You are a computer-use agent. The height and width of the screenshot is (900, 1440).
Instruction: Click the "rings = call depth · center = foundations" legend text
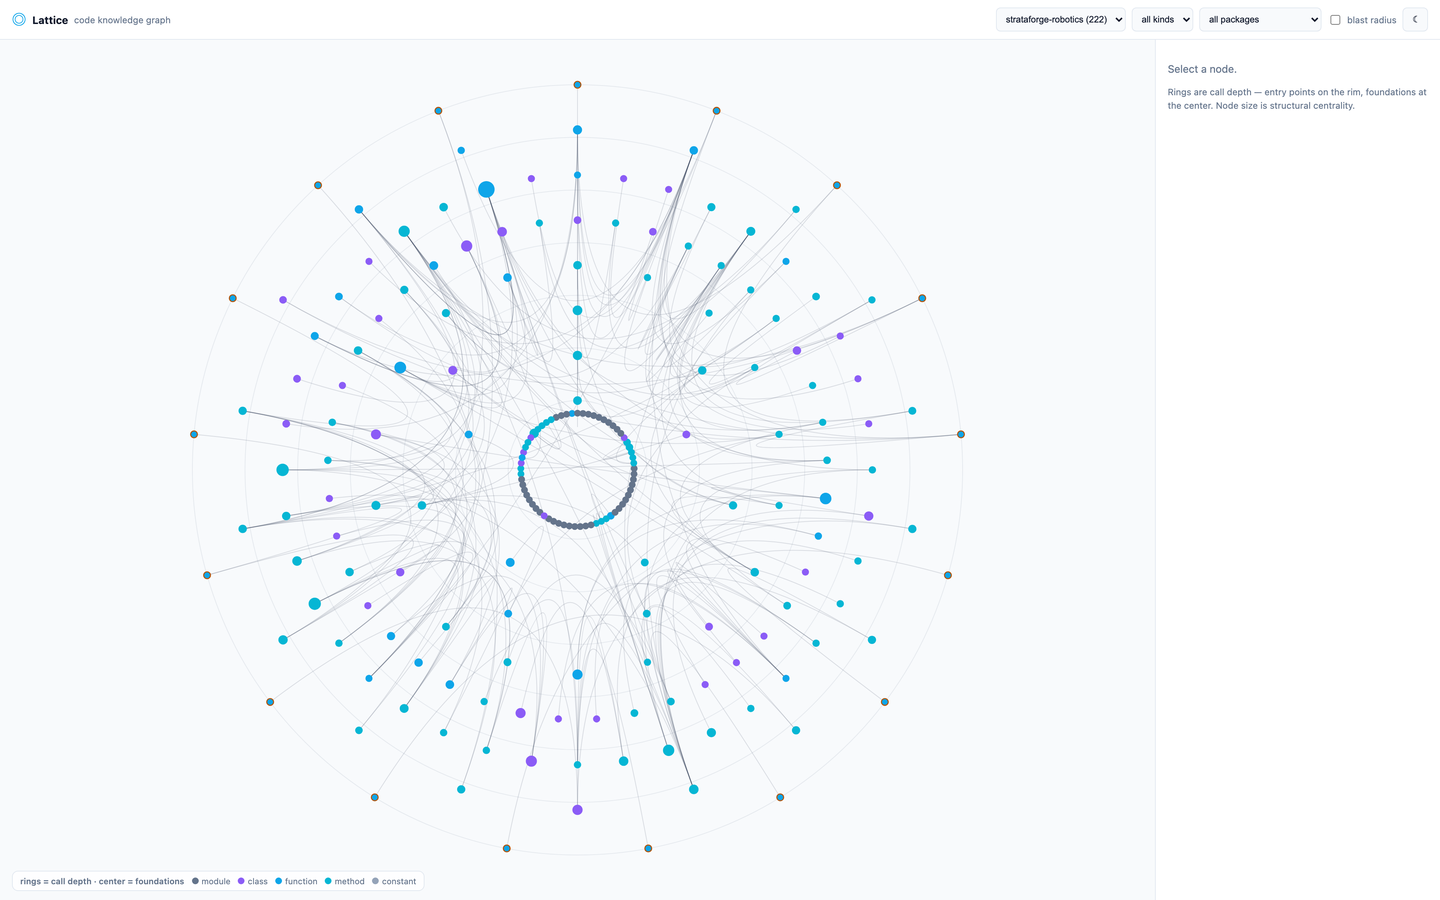(x=102, y=881)
